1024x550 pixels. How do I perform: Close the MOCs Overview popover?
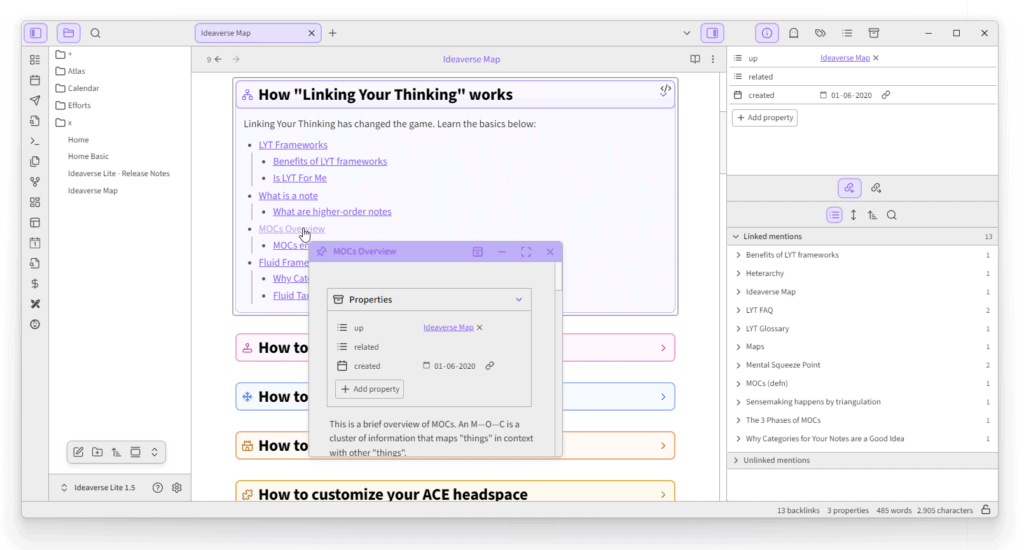point(550,251)
